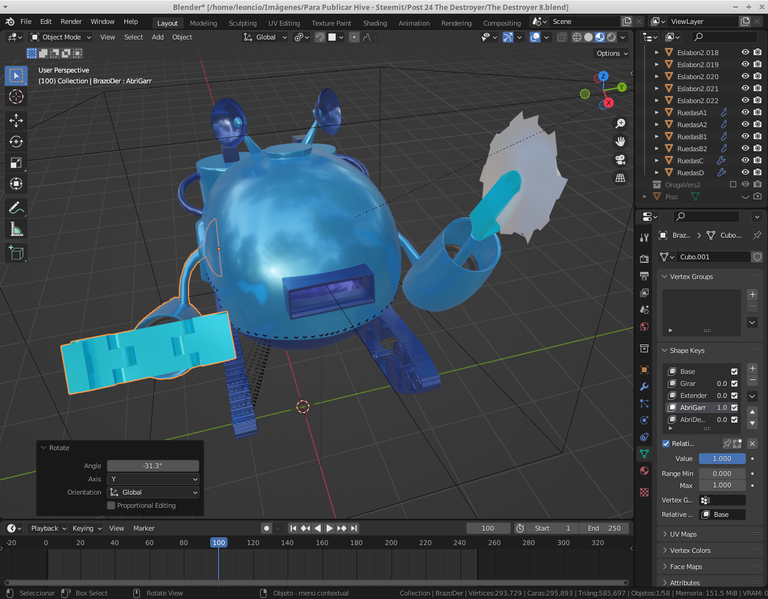Open the Render menu
Image resolution: width=768 pixels, height=599 pixels.
[71, 22]
